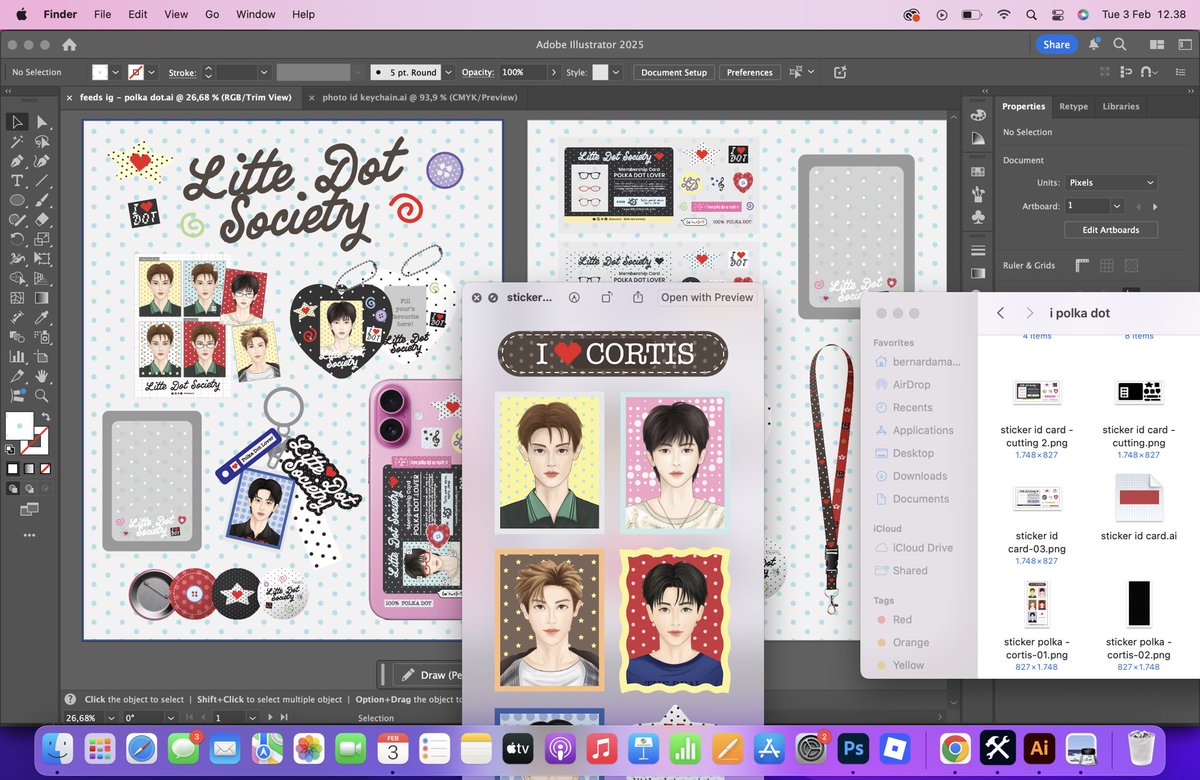Open the stroke weight dropdown
The width and height of the screenshot is (1200, 780).
(264, 72)
